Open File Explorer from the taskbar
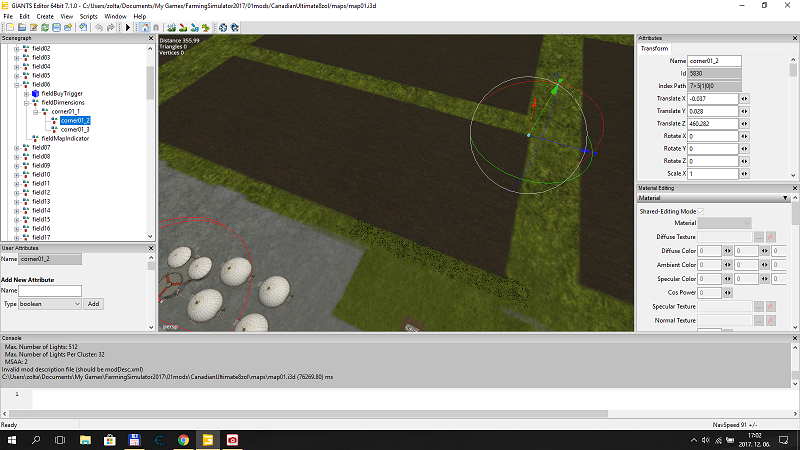Image resolution: width=800 pixels, height=450 pixels. click(x=85, y=440)
